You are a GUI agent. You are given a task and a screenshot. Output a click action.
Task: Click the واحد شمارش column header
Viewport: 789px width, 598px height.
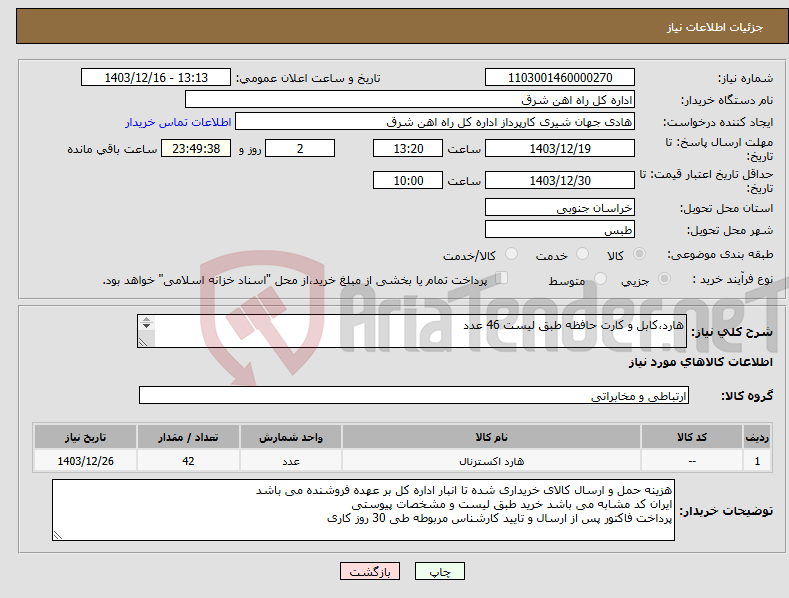pyautogui.click(x=291, y=437)
